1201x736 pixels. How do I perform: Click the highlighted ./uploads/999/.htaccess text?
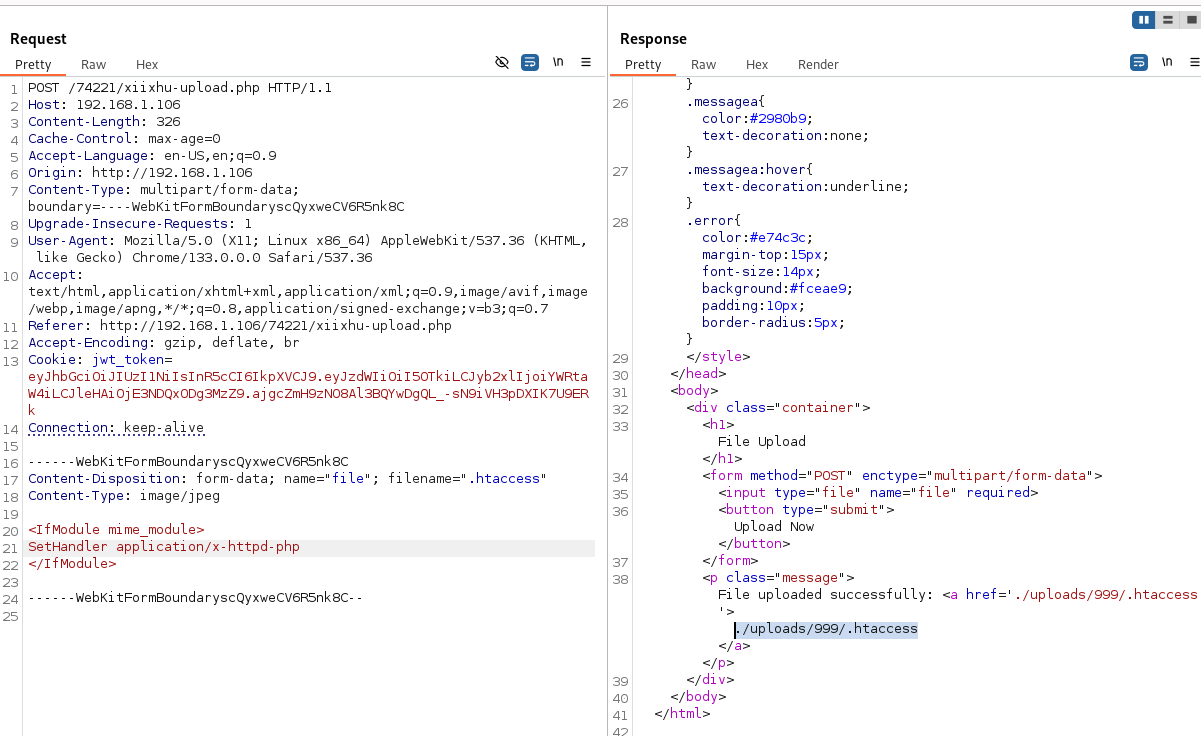(826, 629)
